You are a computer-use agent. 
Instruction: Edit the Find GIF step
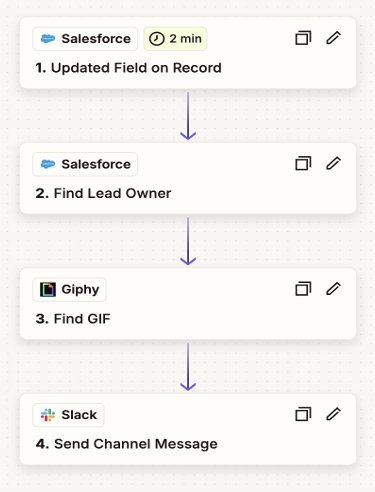point(333,289)
